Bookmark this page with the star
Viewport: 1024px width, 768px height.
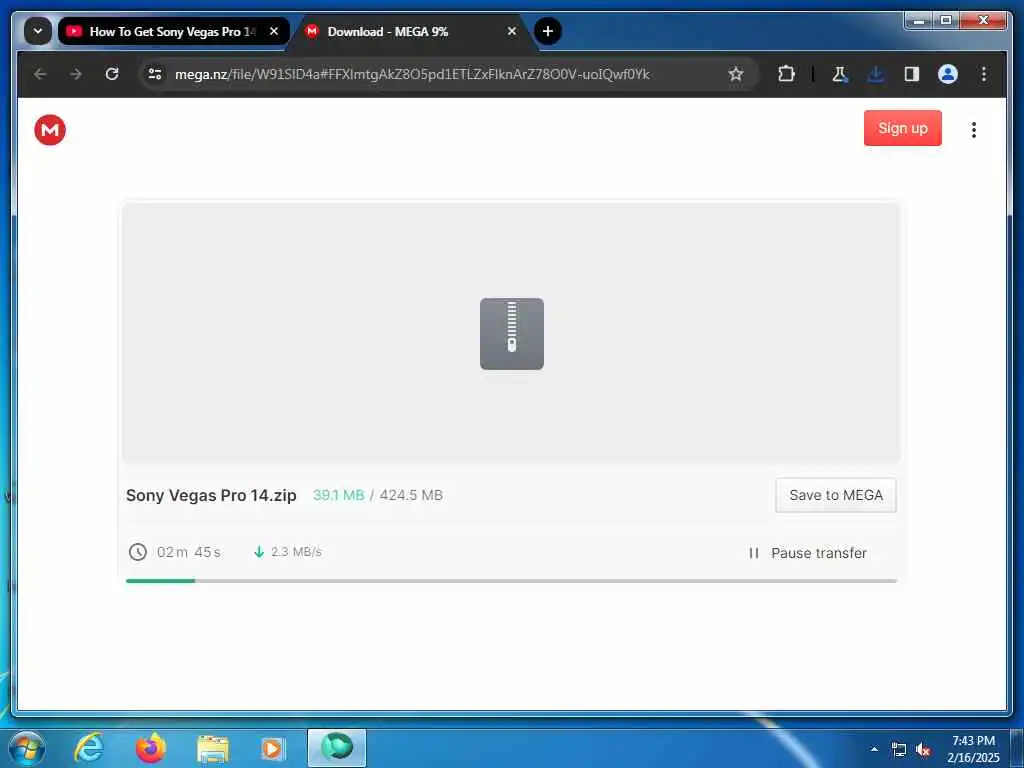736,74
